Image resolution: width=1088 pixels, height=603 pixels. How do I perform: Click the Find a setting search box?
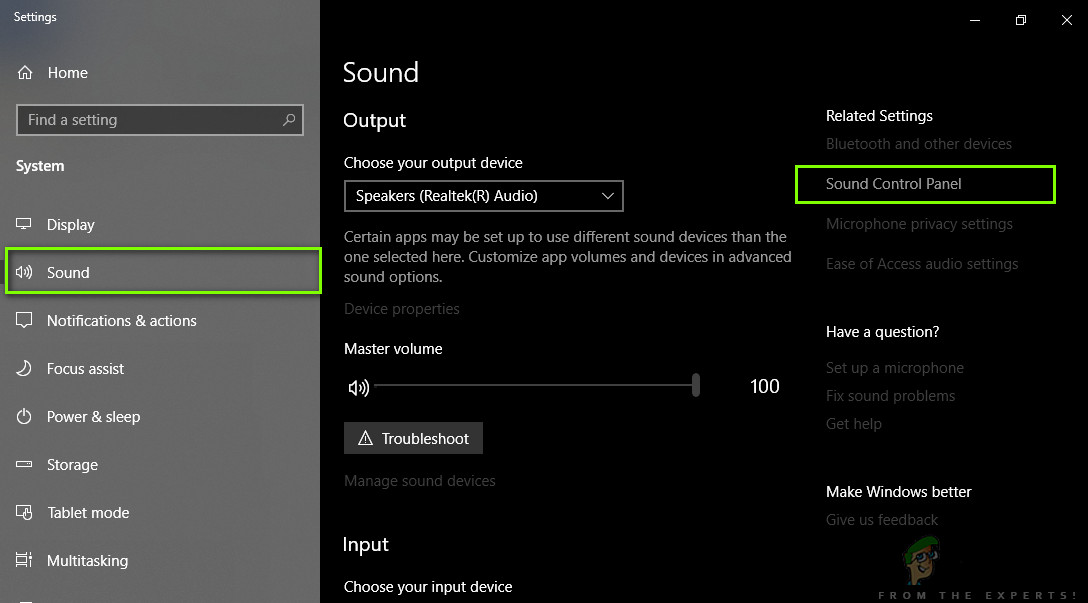[x=150, y=120]
